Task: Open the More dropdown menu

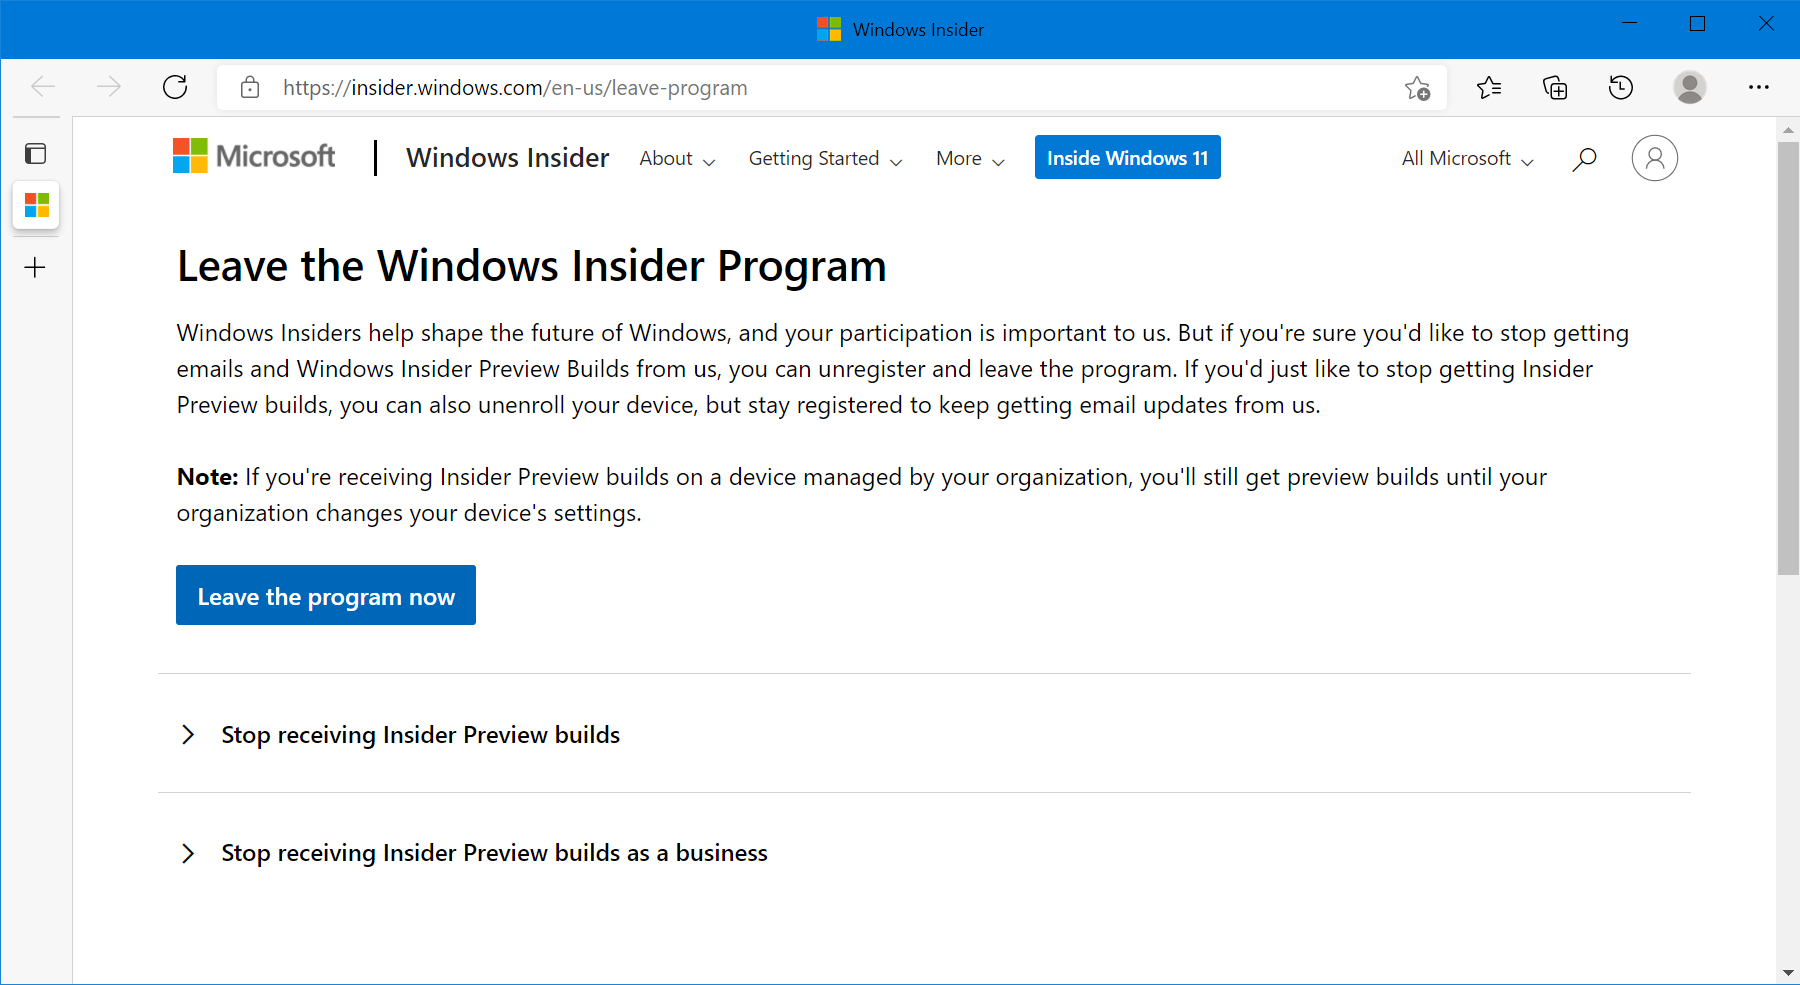Action: click(x=969, y=159)
